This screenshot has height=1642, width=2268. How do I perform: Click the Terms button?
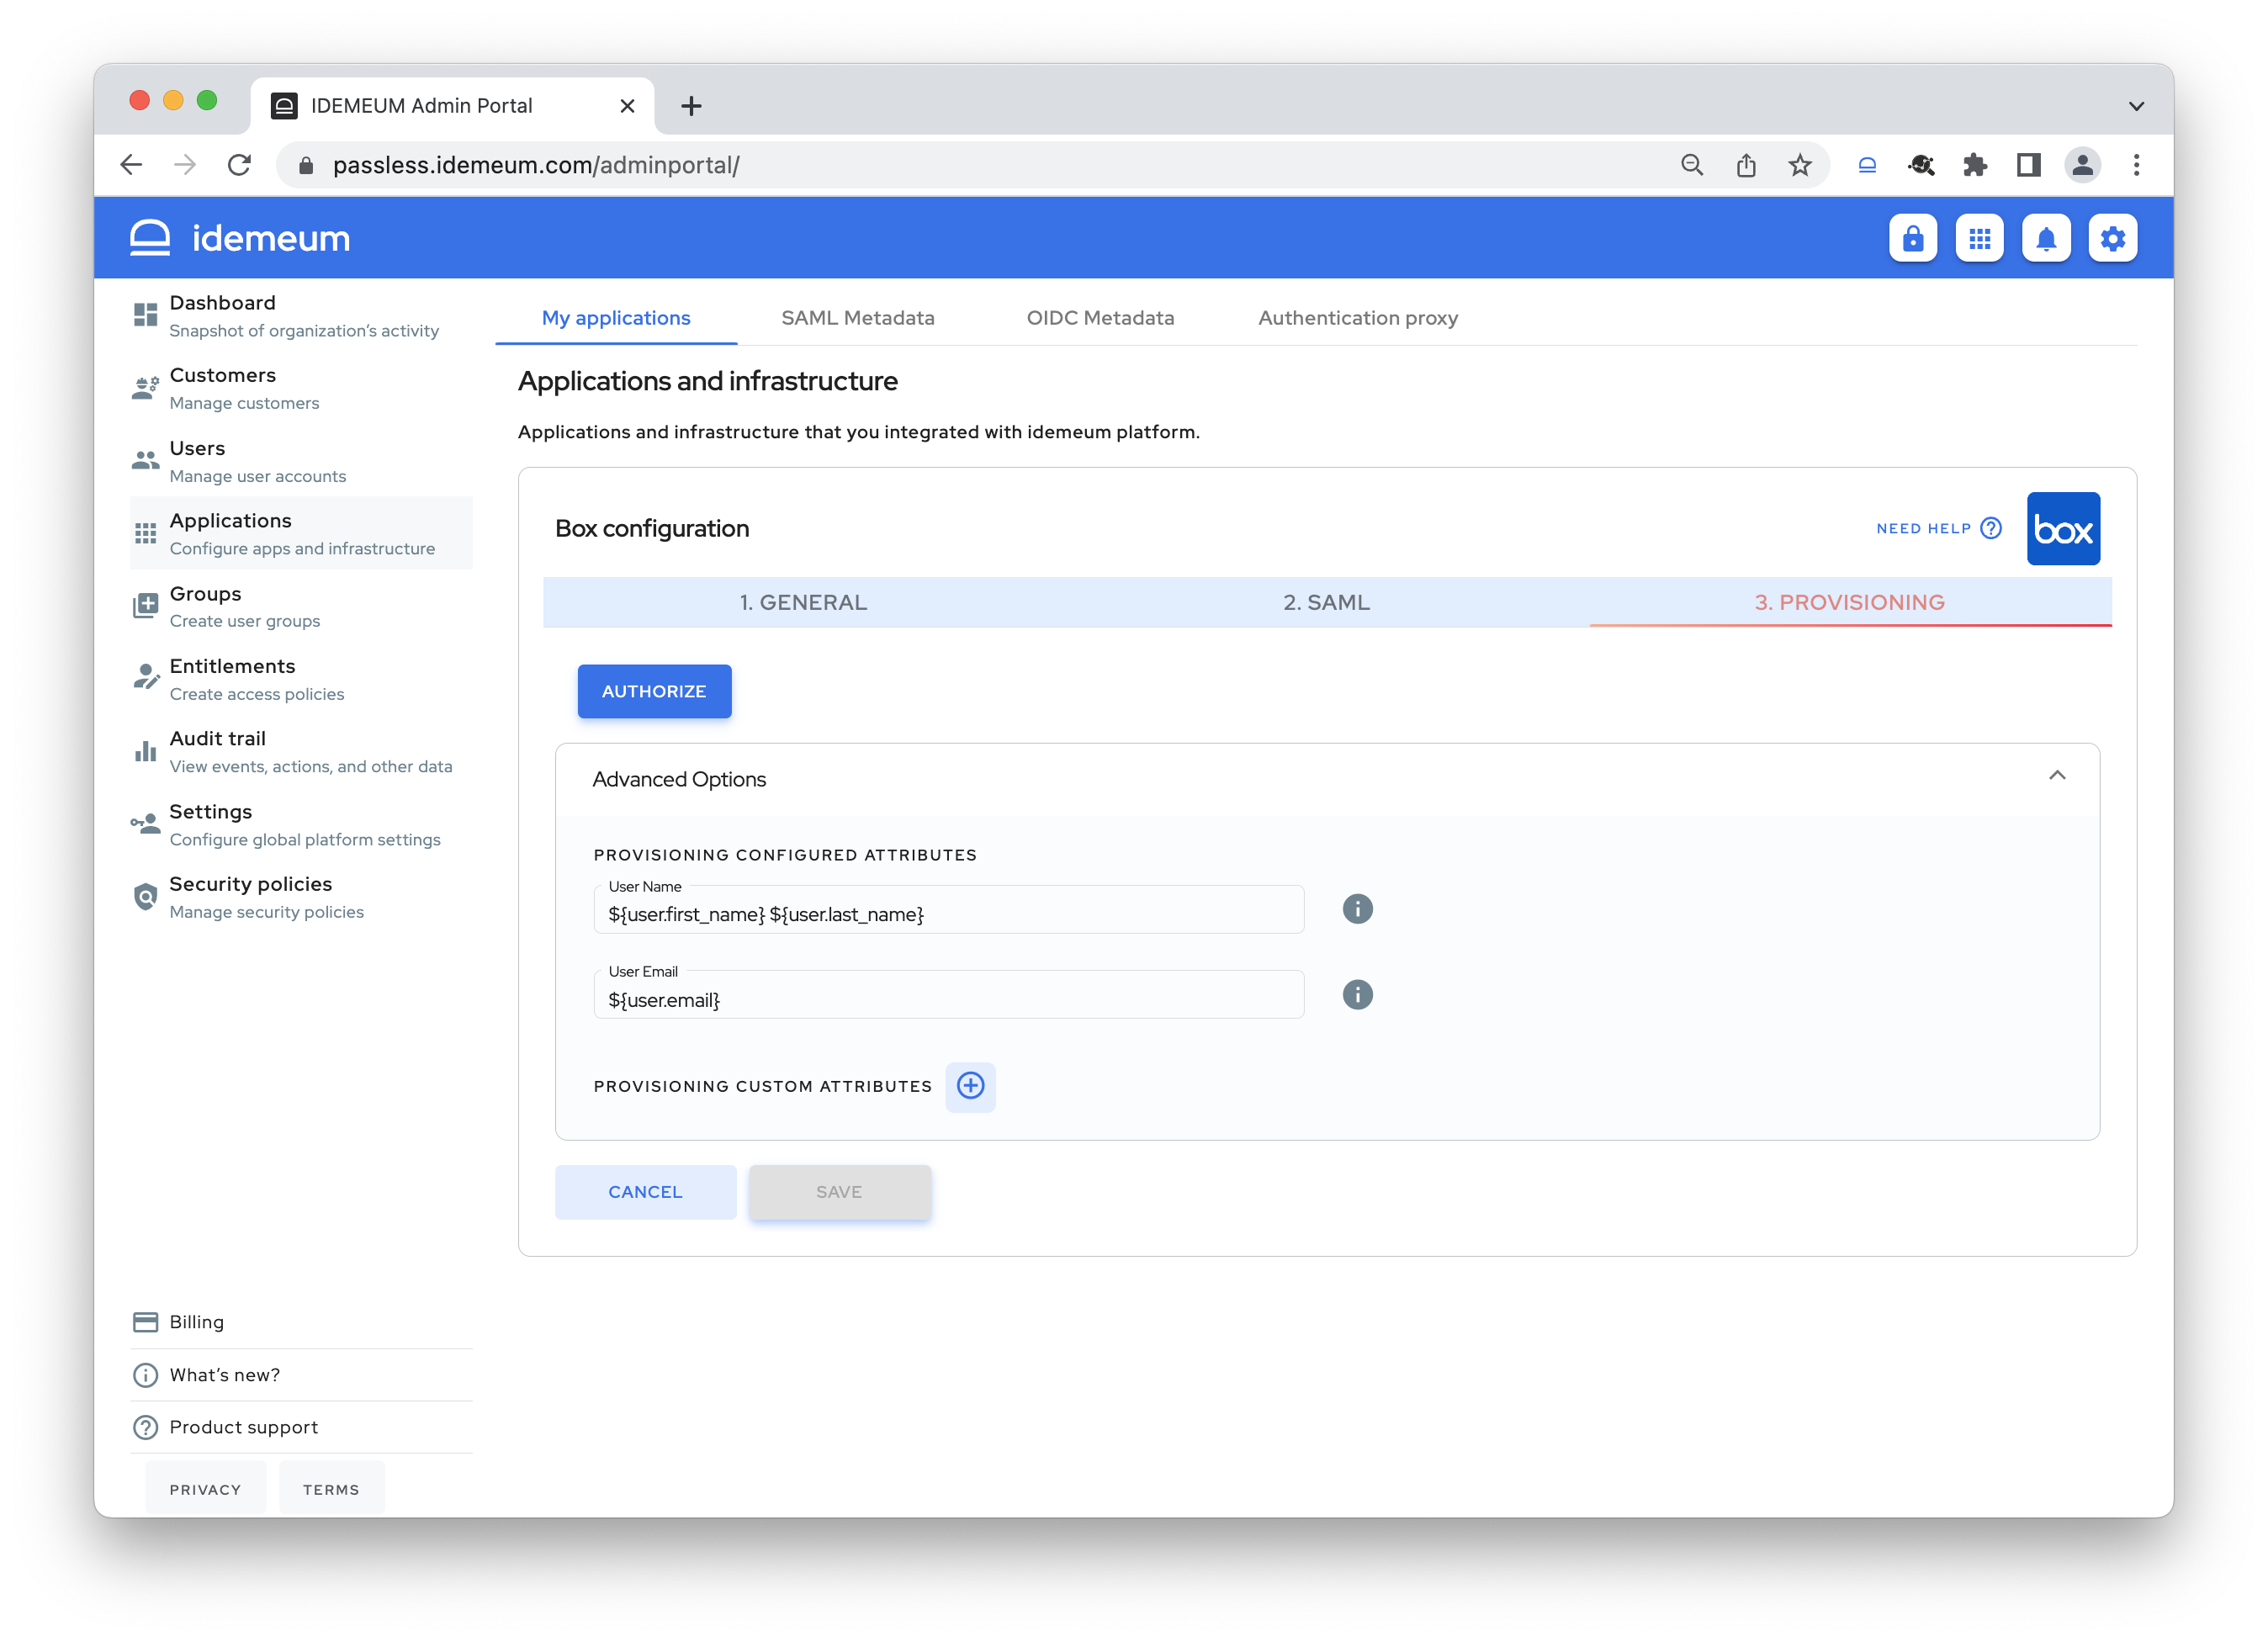click(331, 1489)
